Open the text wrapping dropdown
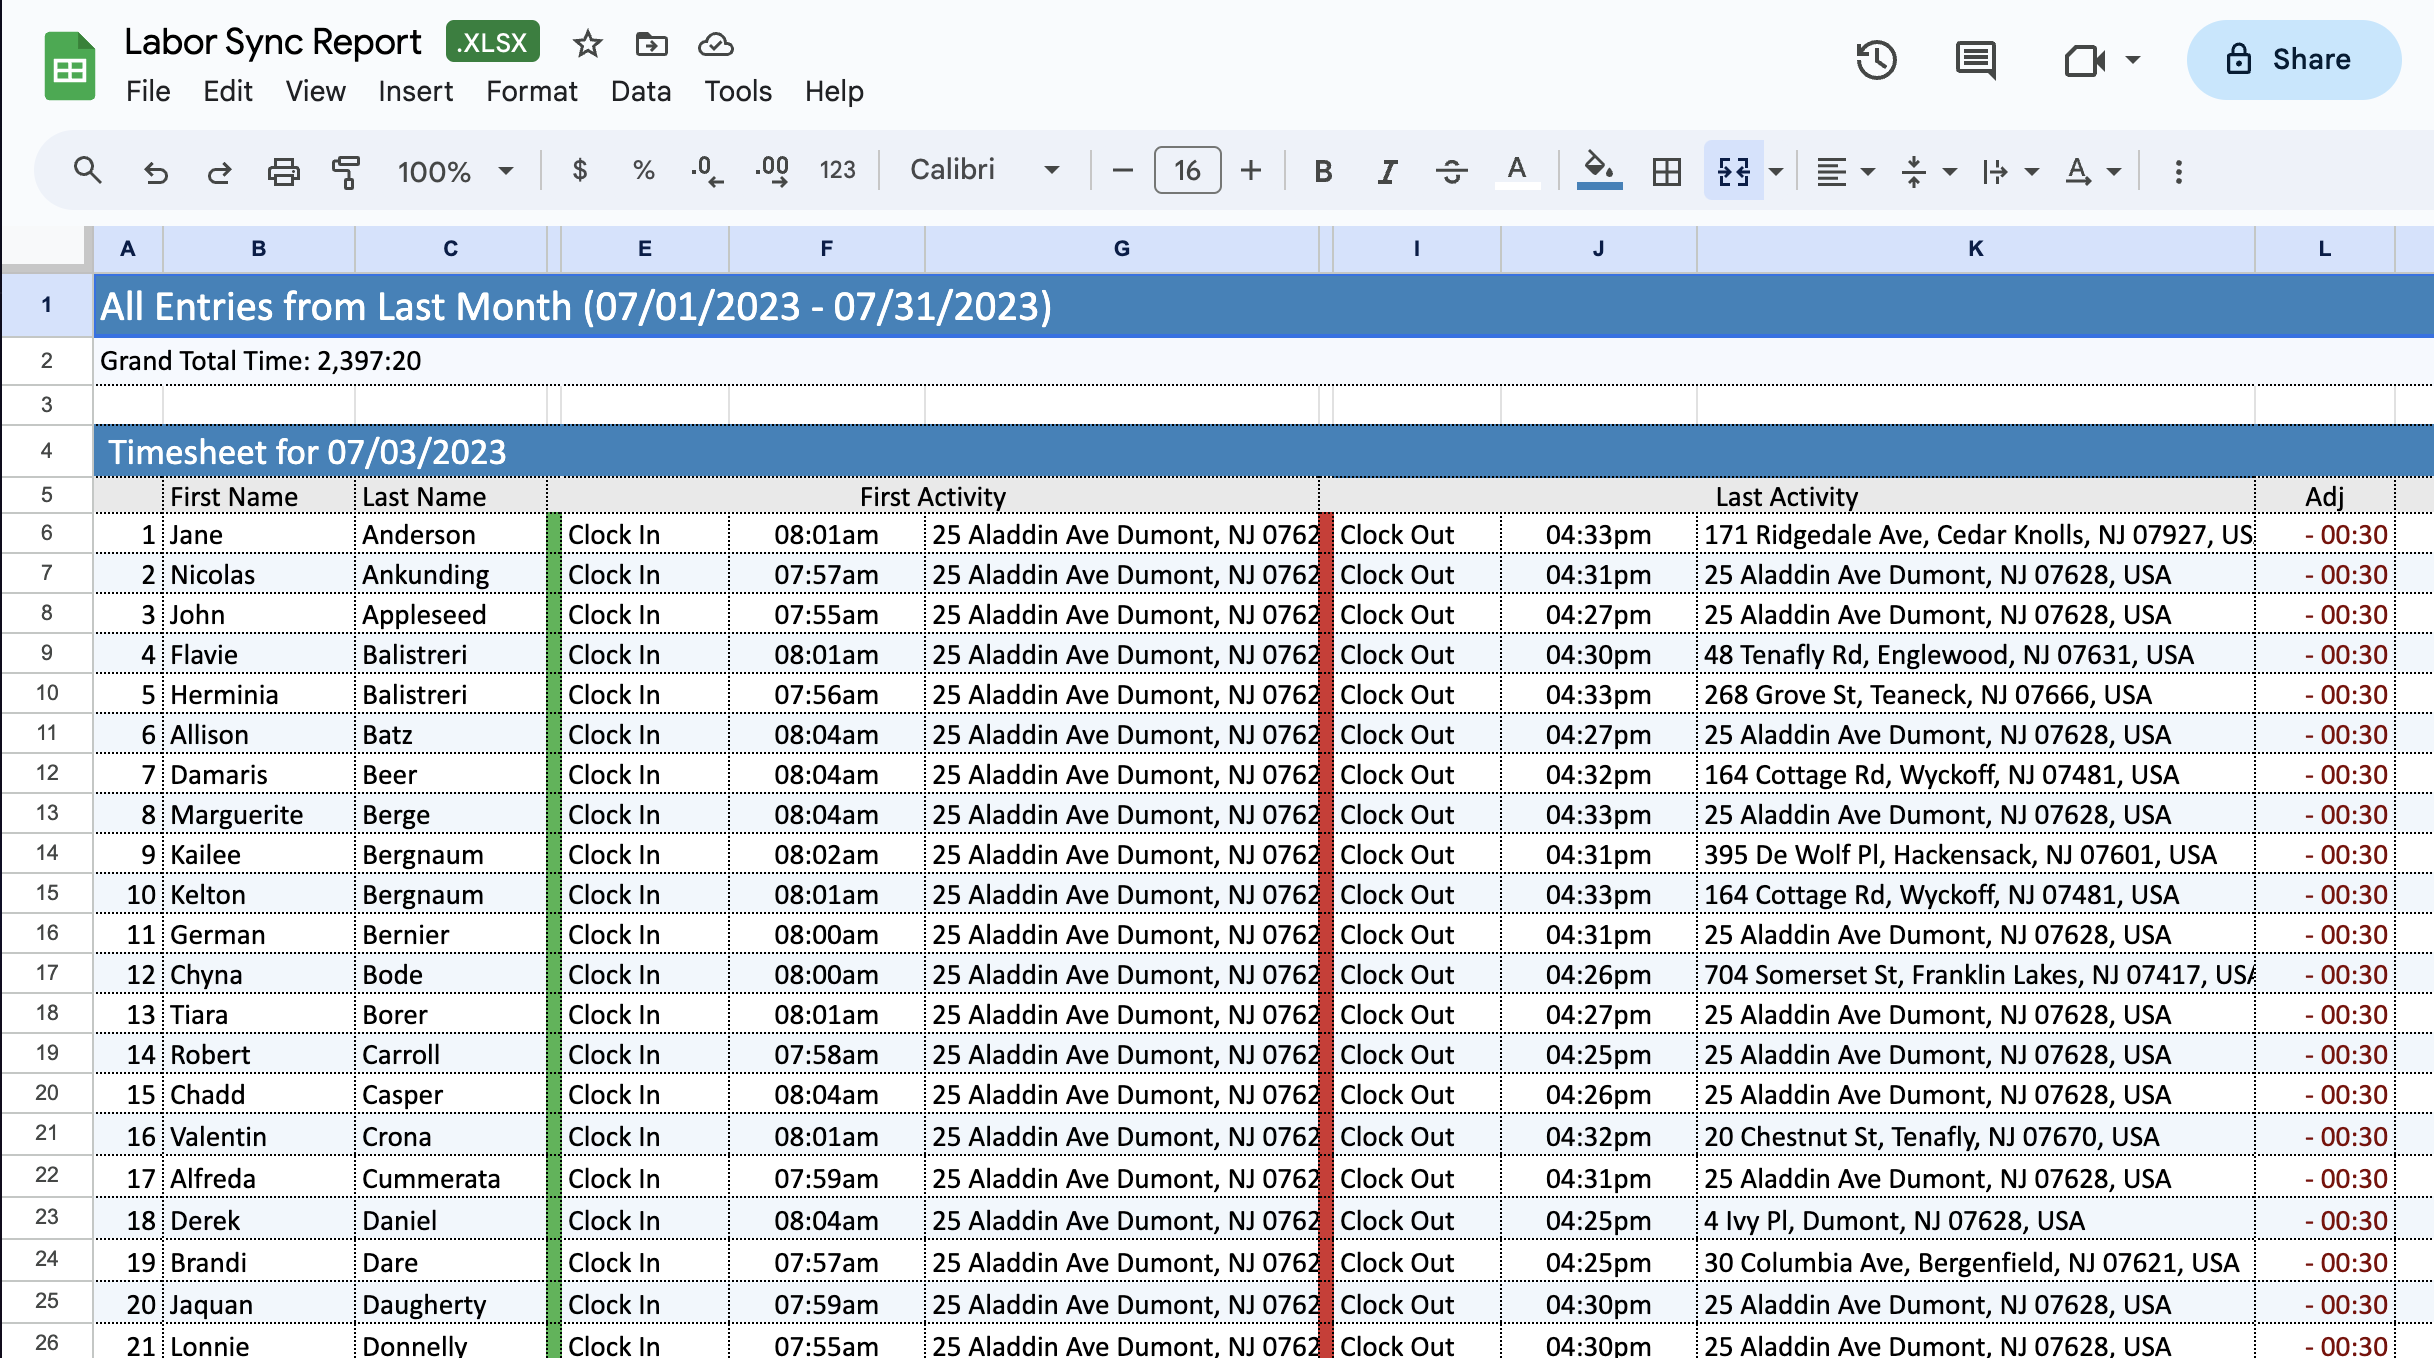 coord(2009,172)
